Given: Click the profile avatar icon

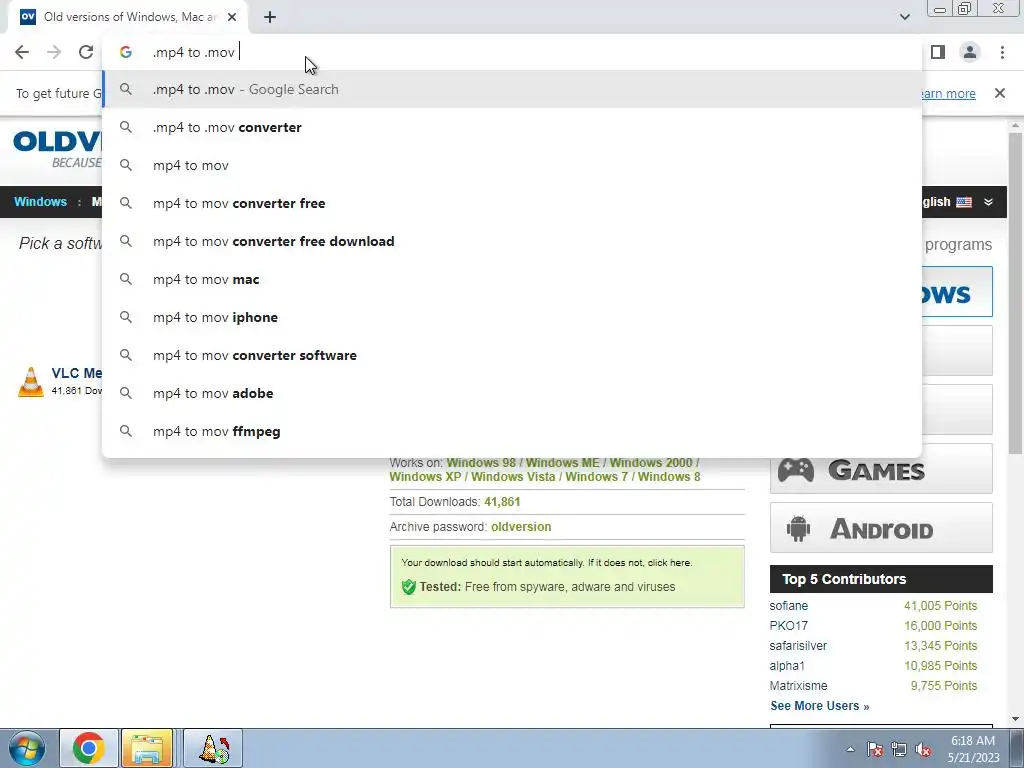Looking at the screenshot, I should point(970,52).
